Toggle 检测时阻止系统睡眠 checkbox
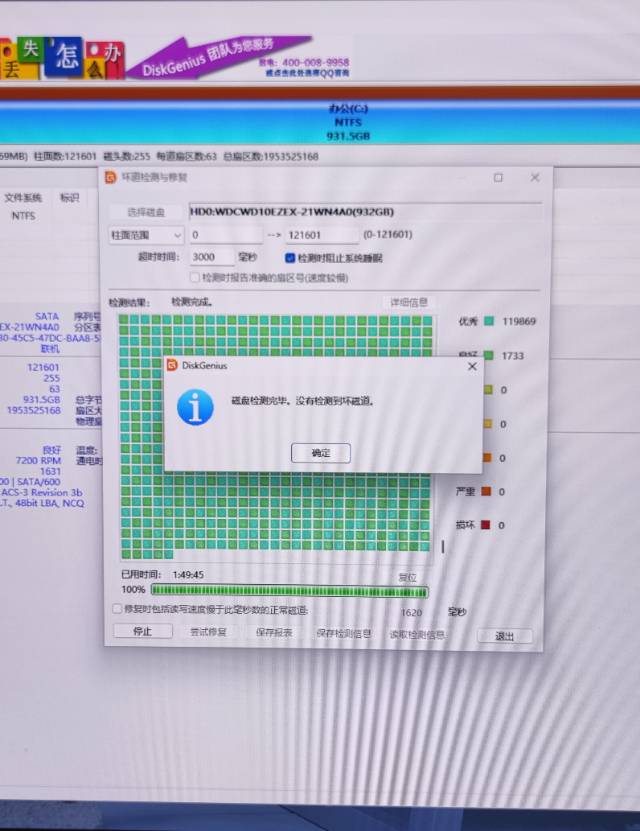 tap(290, 258)
